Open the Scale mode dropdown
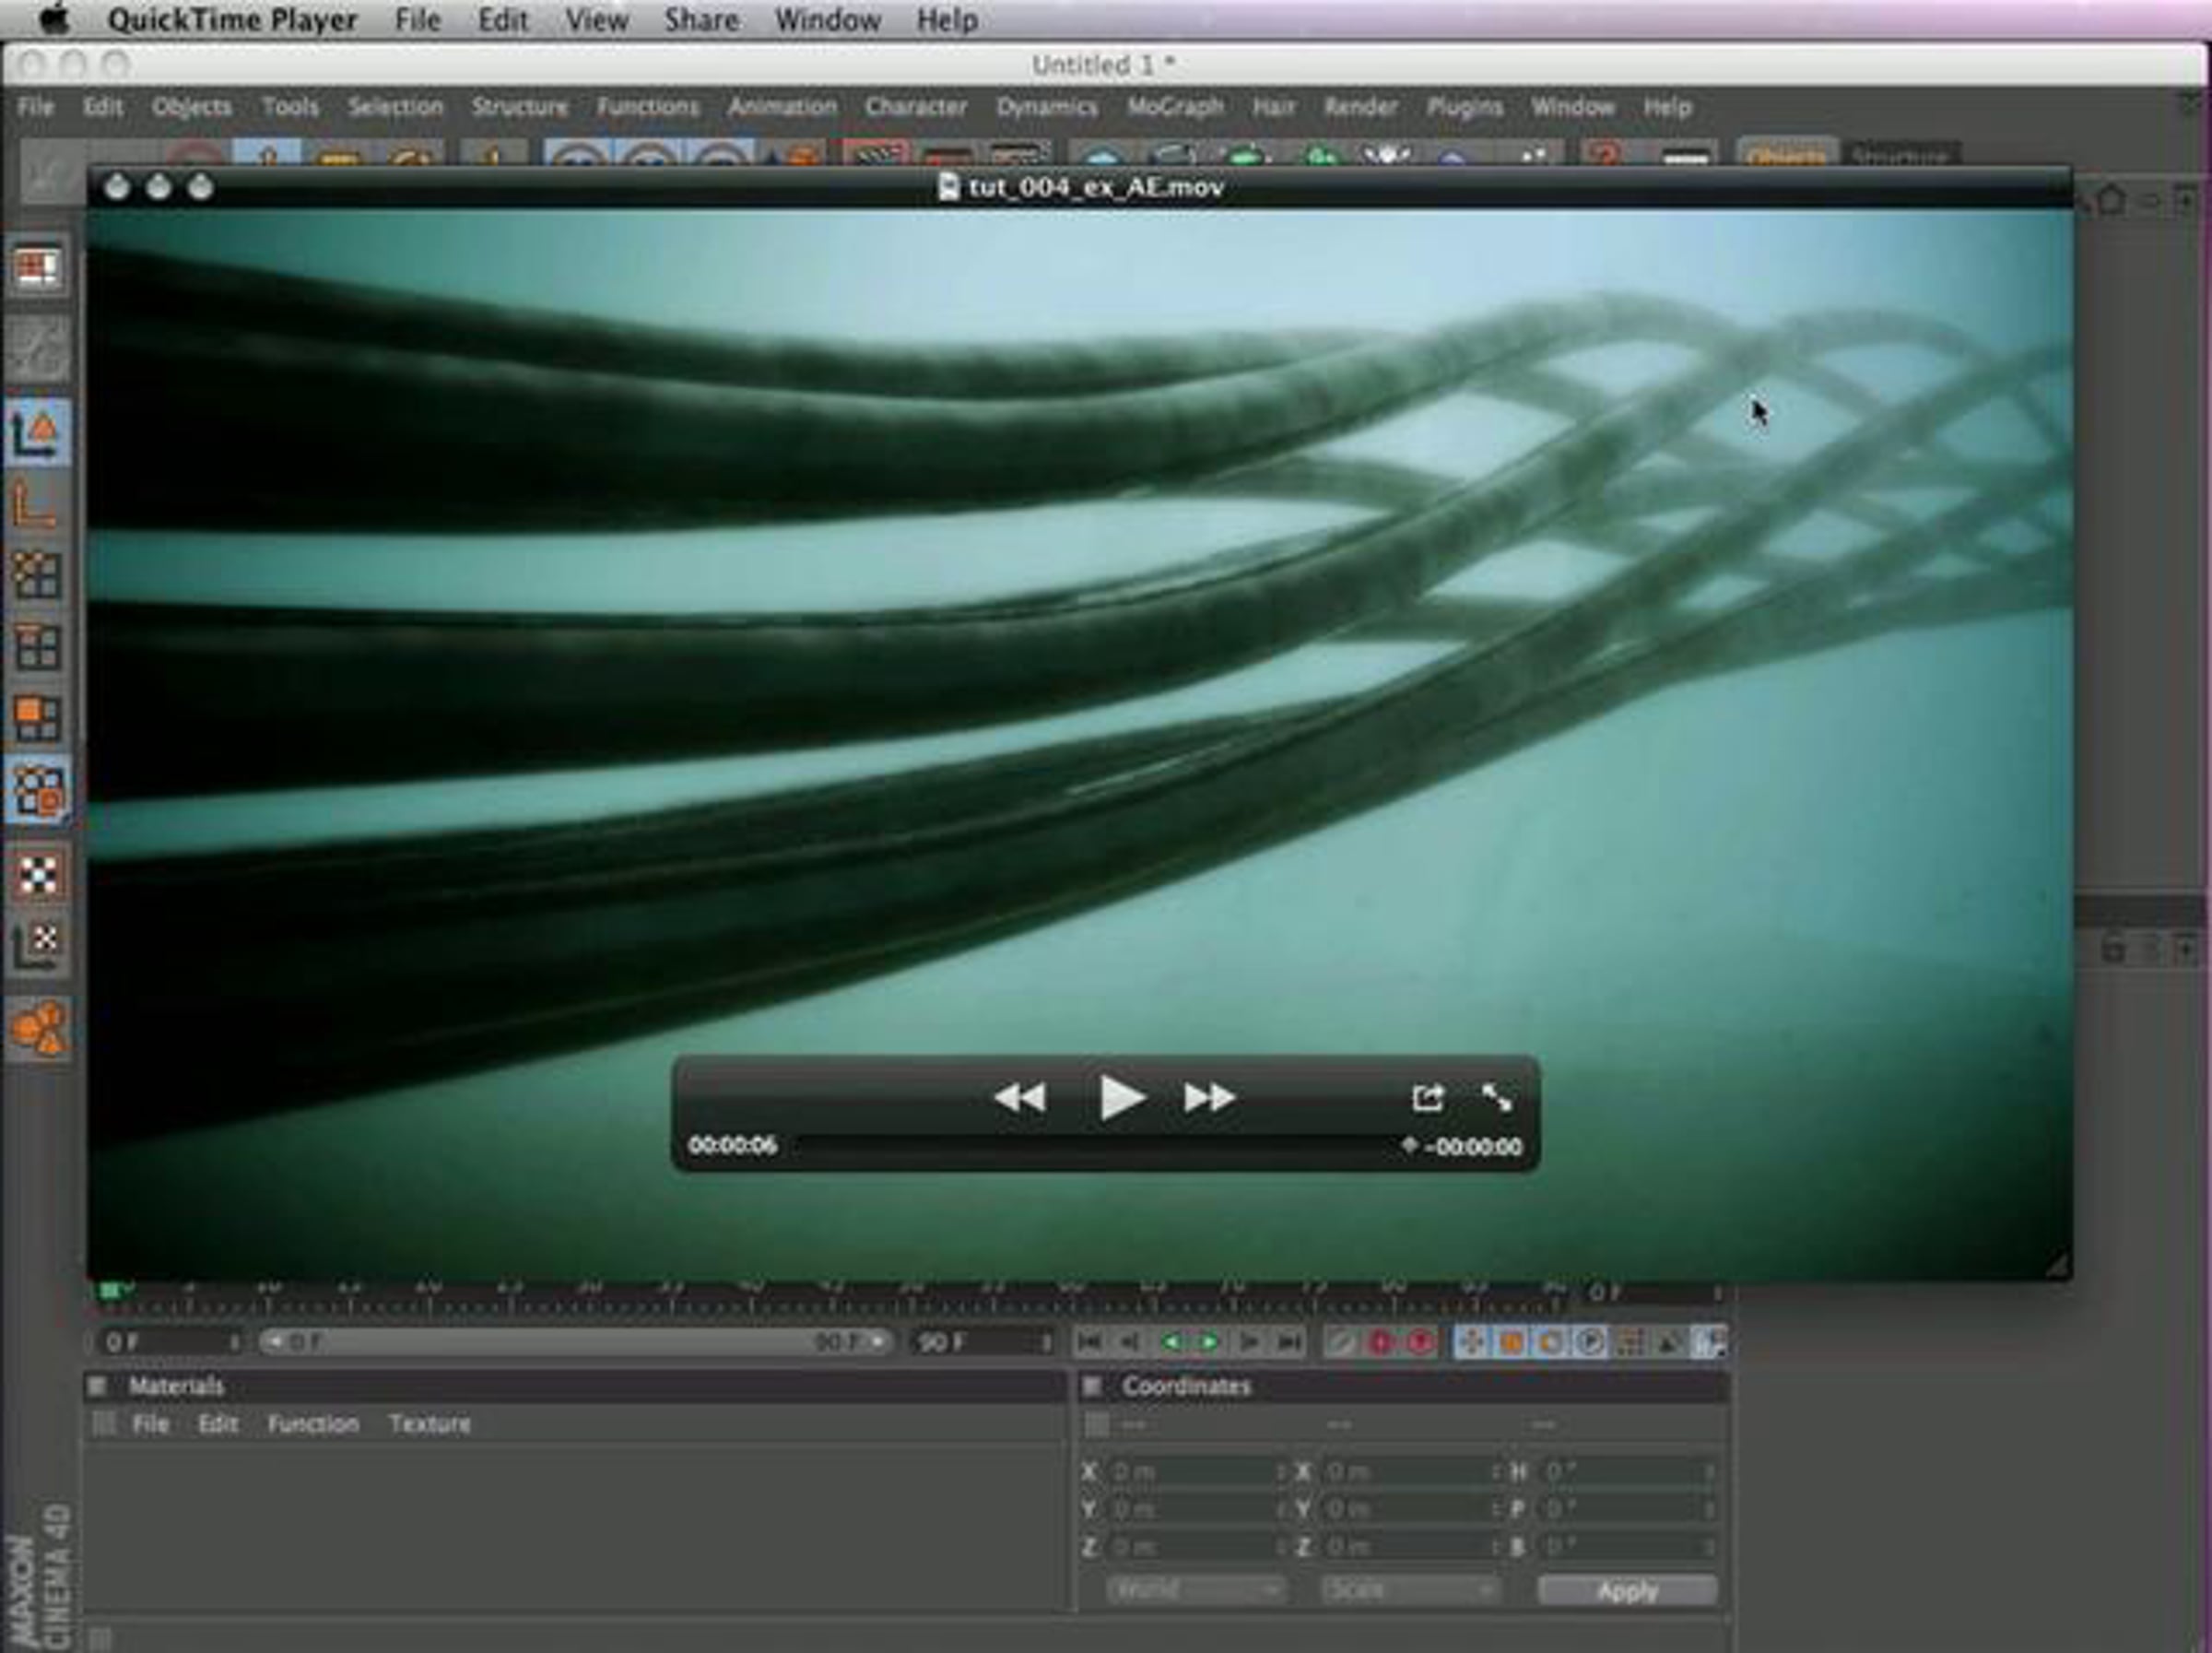 (x=1409, y=1589)
